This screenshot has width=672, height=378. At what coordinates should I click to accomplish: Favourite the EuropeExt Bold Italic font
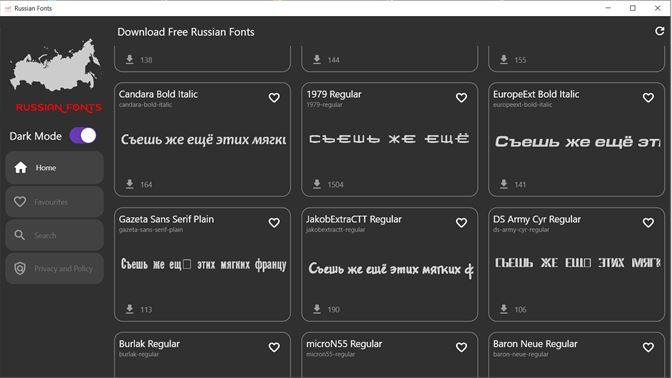pyautogui.click(x=648, y=98)
